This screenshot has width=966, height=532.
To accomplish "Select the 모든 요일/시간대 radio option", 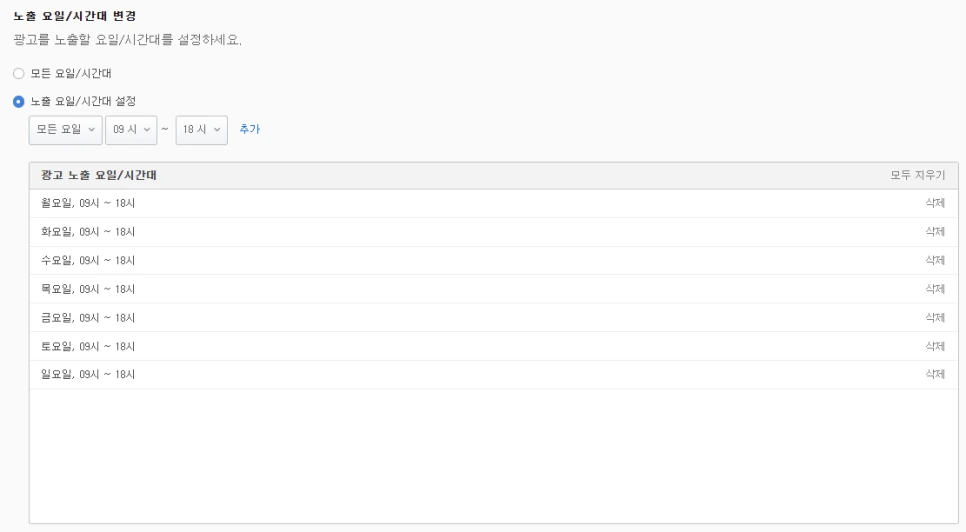I will 18,73.
